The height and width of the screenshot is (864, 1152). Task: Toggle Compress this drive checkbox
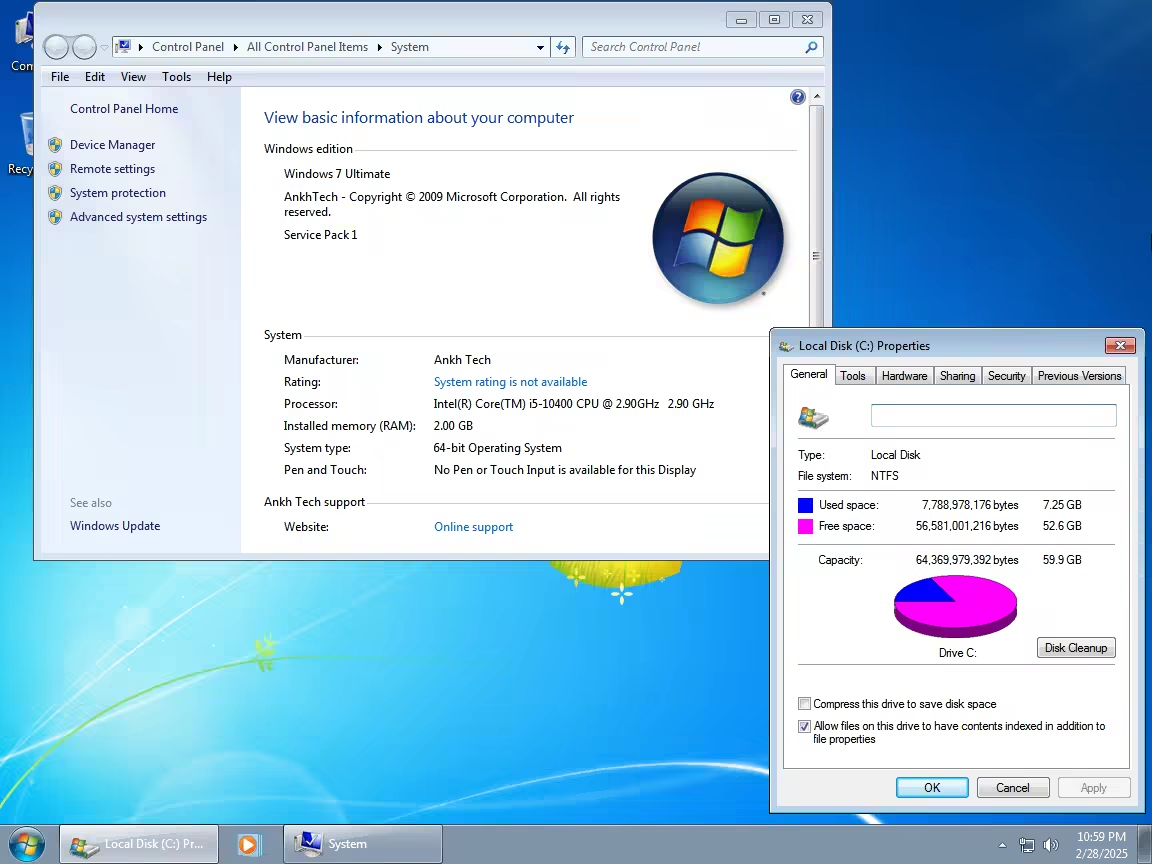804,704
